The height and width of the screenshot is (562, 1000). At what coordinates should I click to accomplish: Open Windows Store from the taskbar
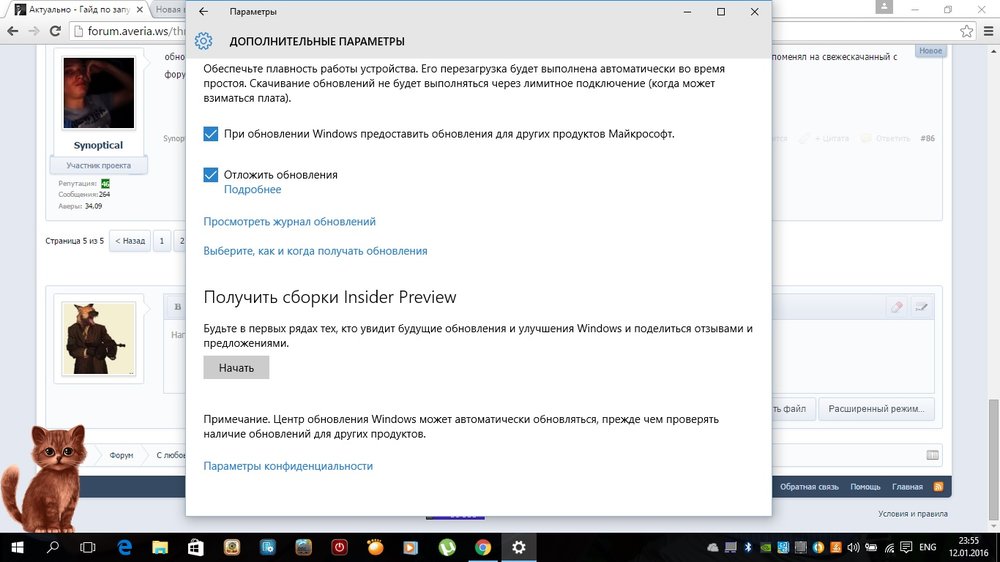[196, 547]
